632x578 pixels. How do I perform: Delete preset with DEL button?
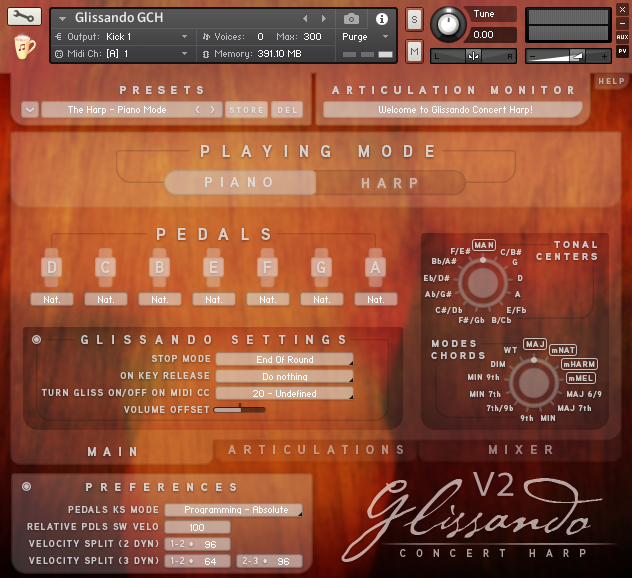click(287, 110)
